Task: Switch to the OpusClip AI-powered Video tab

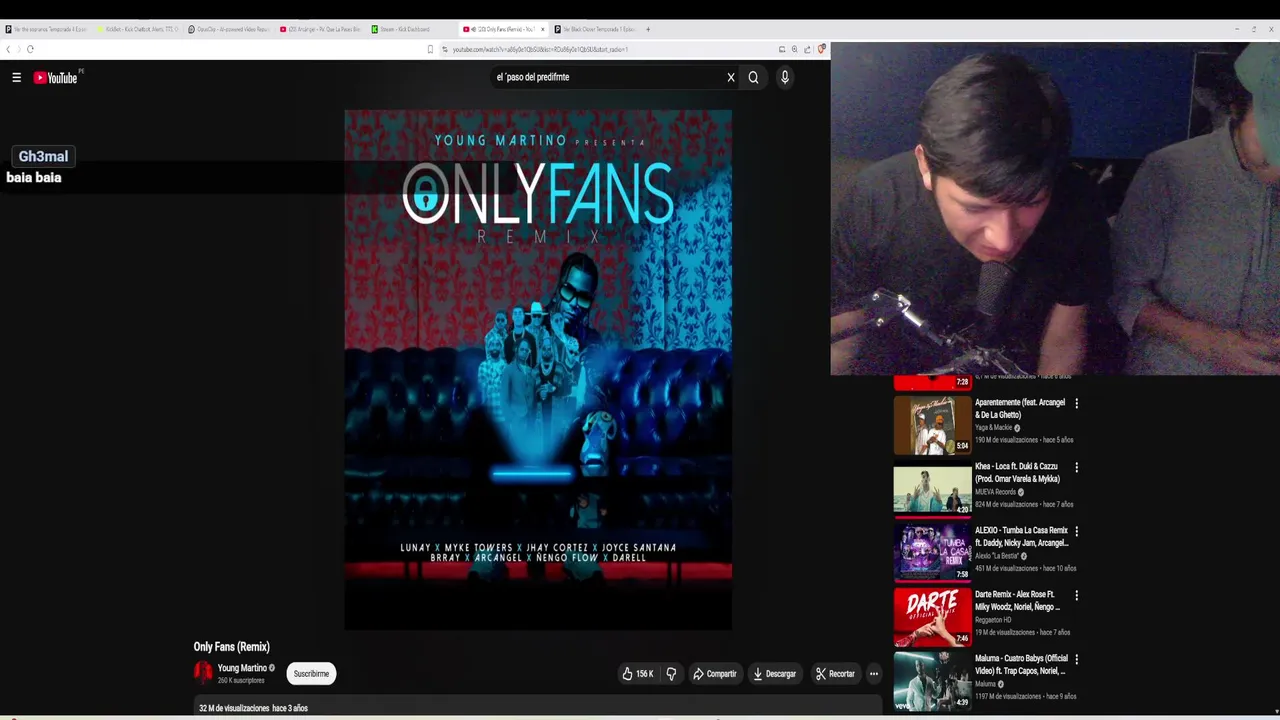Action: tap(230, 29)
